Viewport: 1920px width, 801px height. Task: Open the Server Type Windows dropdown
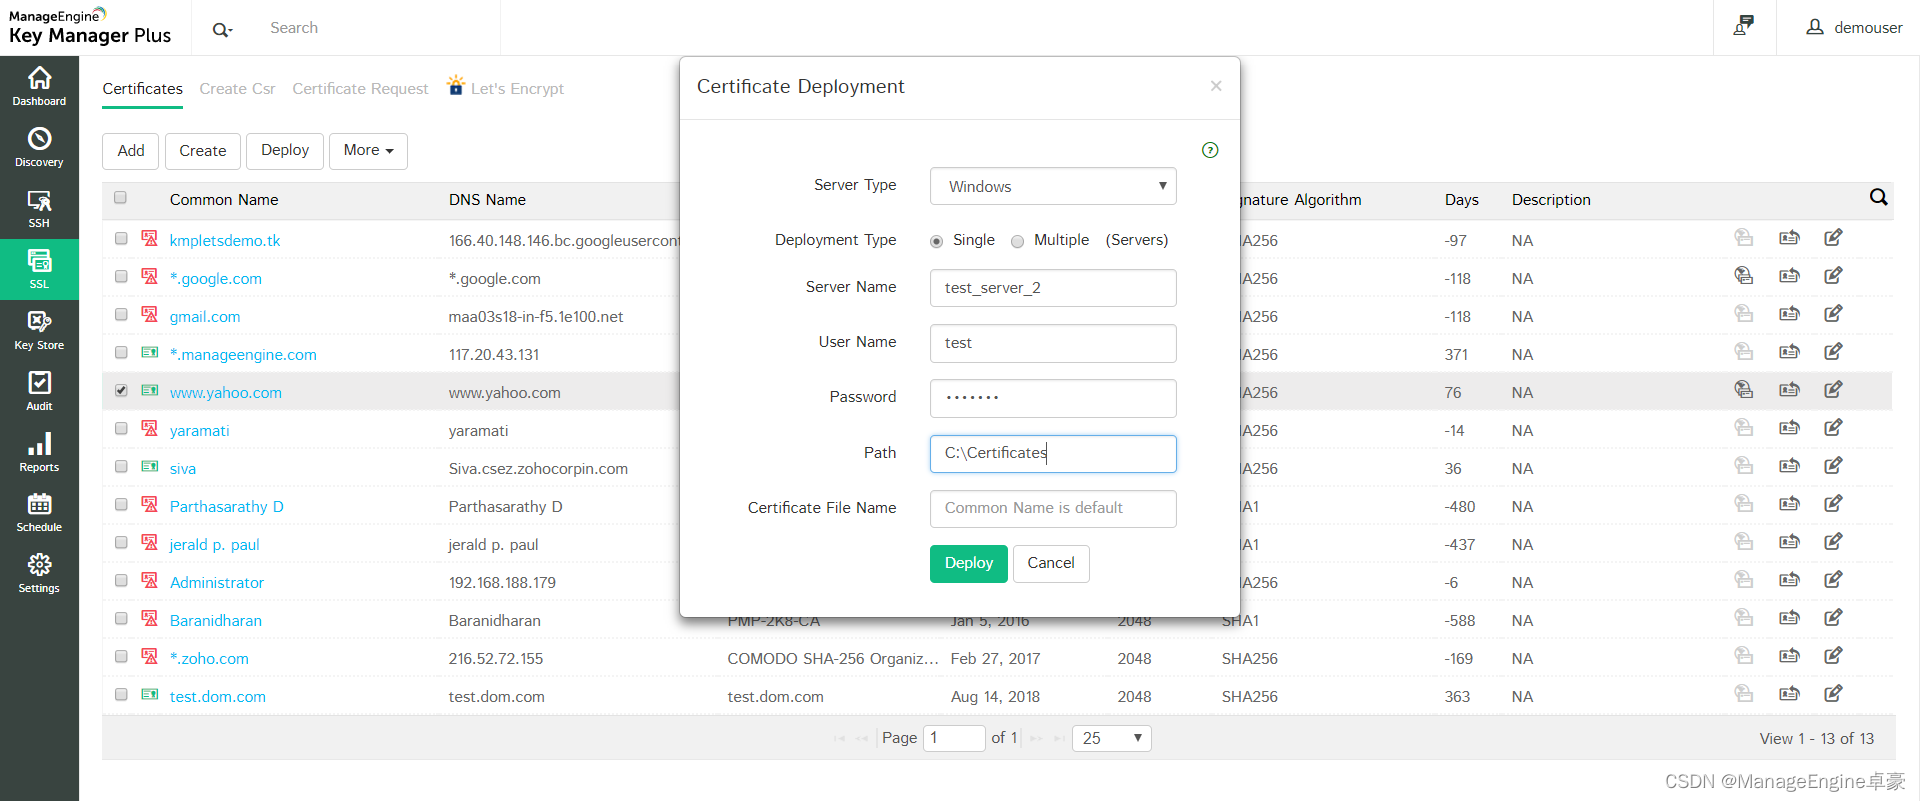coord(1053,186)
